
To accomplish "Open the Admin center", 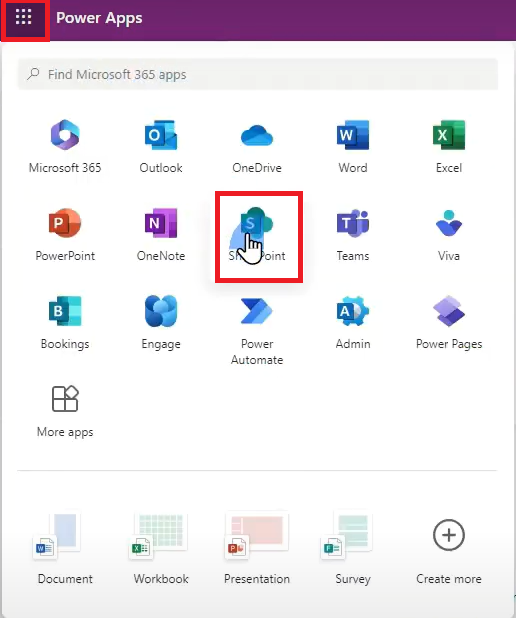I will pos(353,323).
